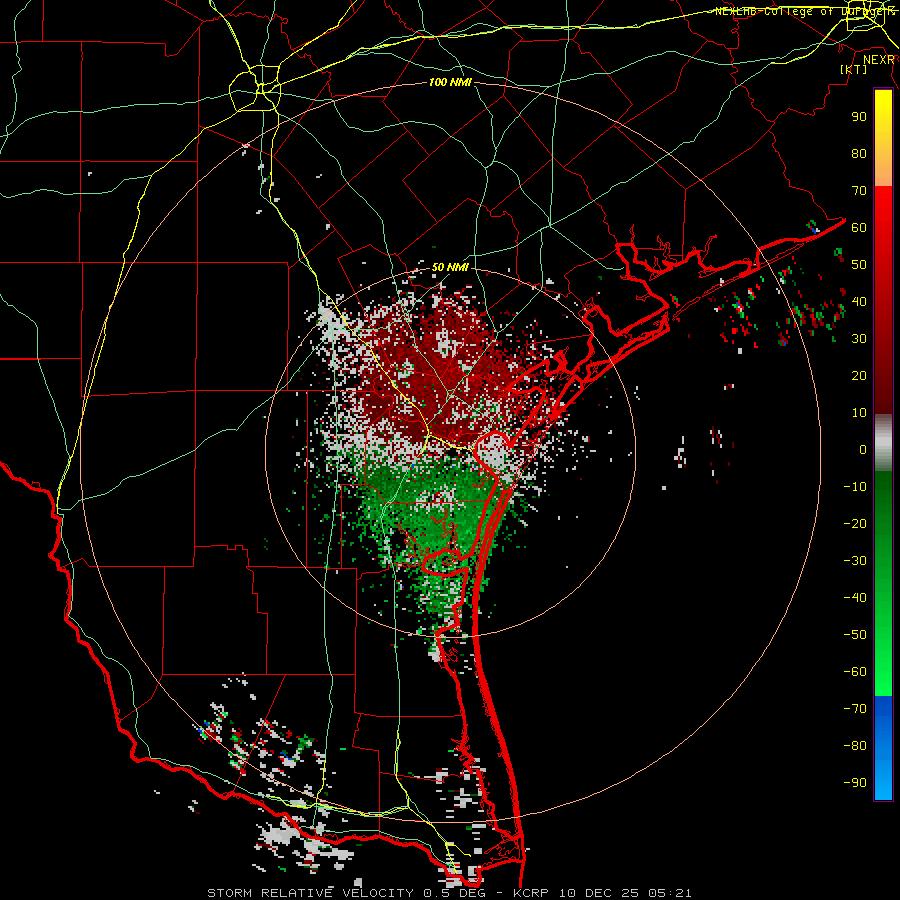900x900 pixels.
Task: Select the -40 value on velocity scale
Action: click(x=855, y=598)
